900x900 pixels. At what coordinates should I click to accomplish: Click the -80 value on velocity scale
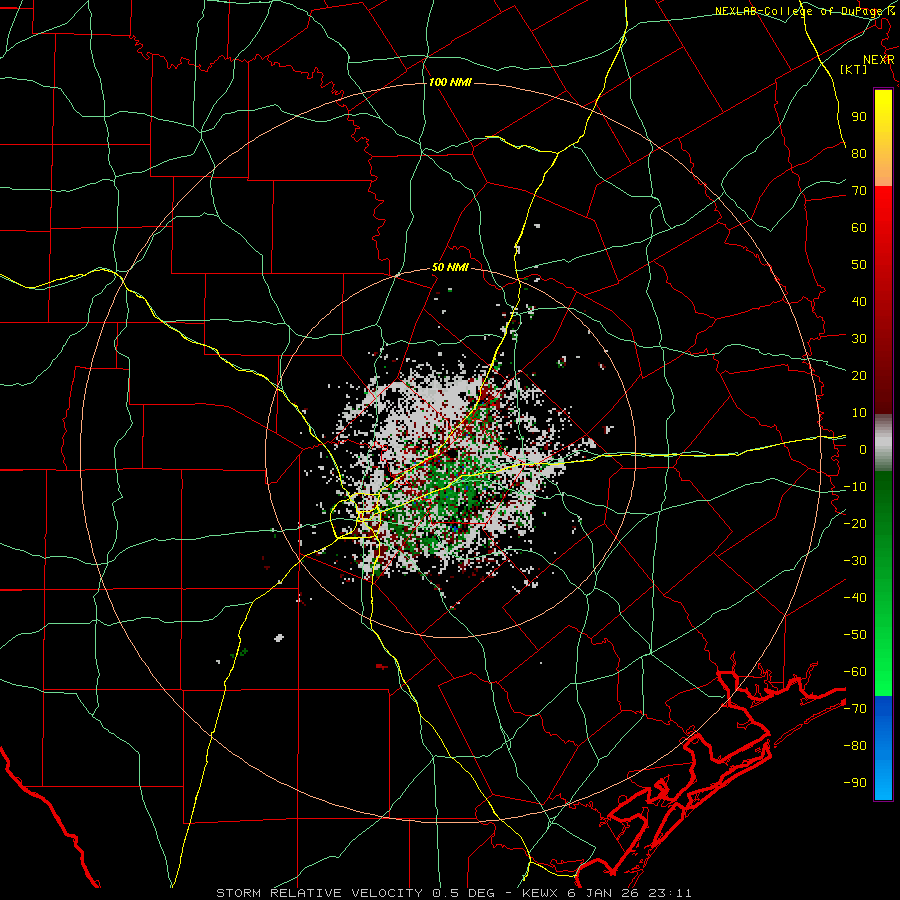pyautogui.click(x=855, y=746)
